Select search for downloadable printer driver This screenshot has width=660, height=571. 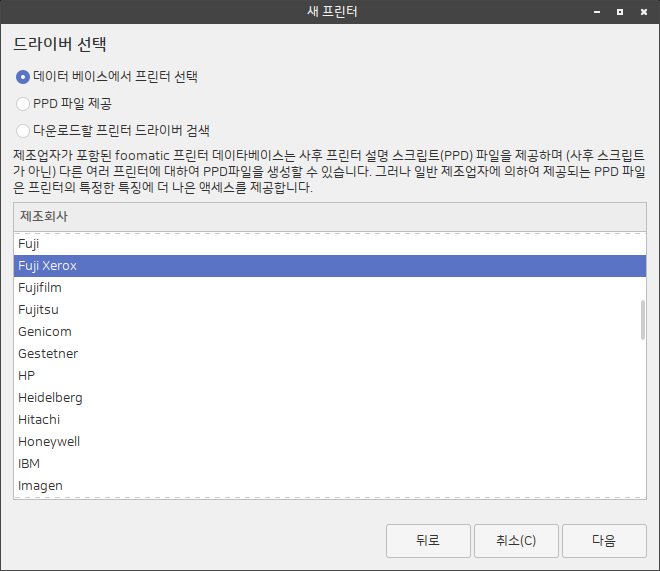coord(23,130)
